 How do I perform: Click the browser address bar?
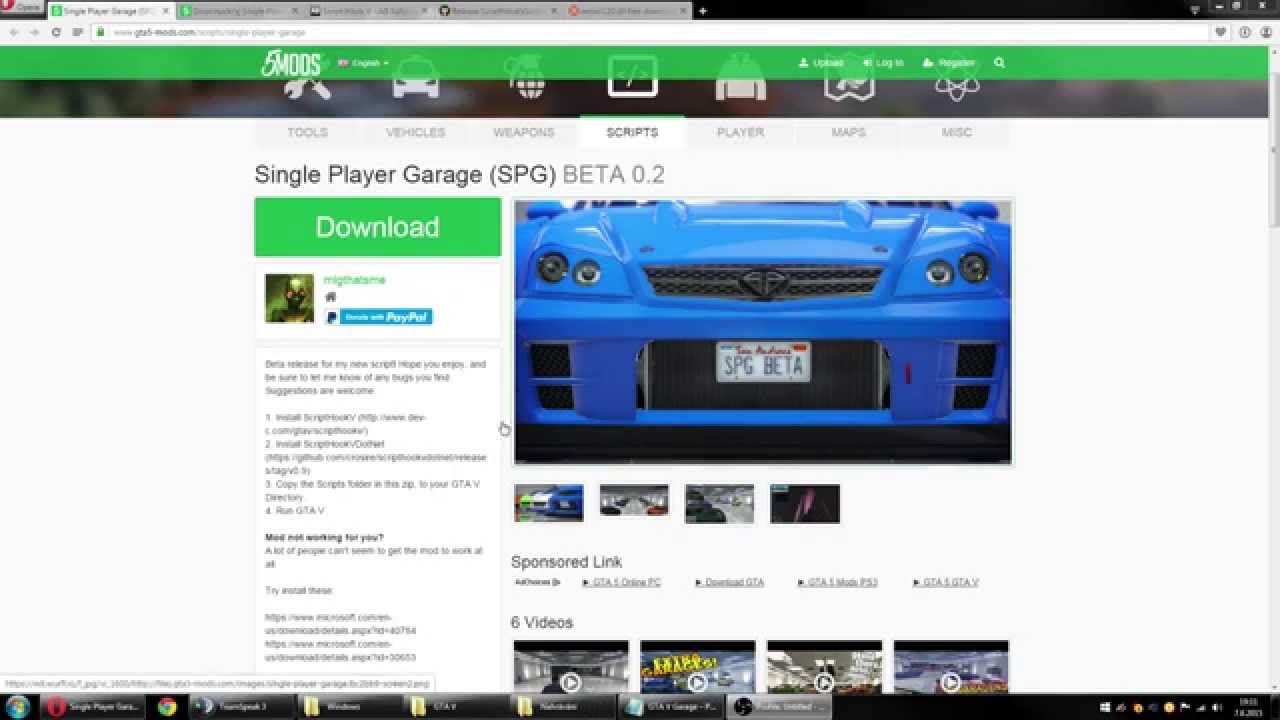click(650, 32)
